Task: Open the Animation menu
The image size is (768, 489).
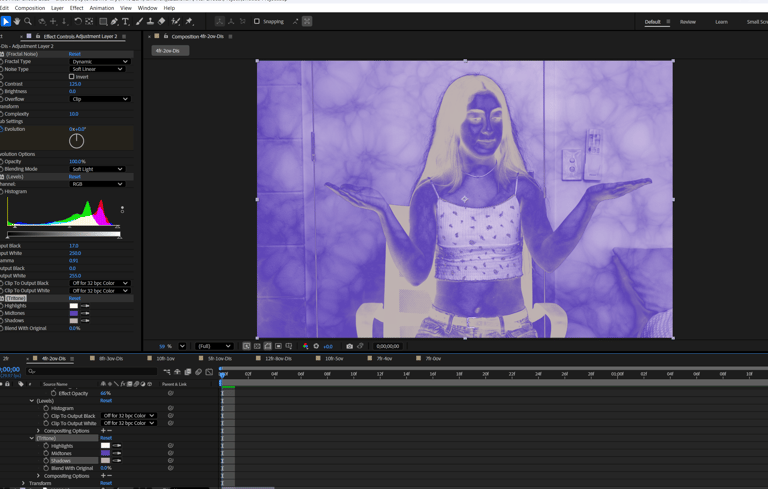Action: point(102,8)
